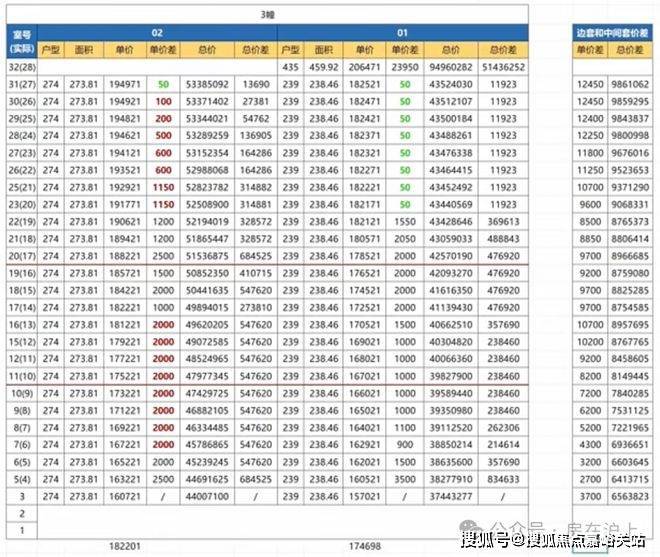This screenshot has height=557, width=660.
Task: Select the total price cell 53385092
Action: click(x=207, y=84)
